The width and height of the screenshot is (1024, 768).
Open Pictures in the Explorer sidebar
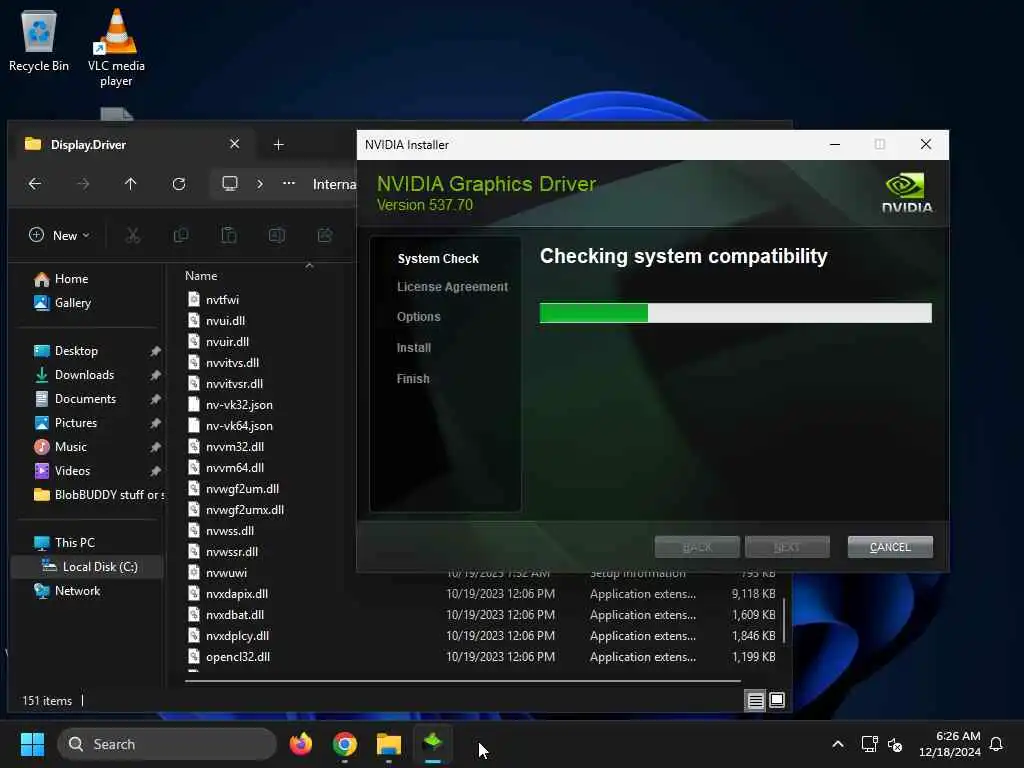pos(76,423)
